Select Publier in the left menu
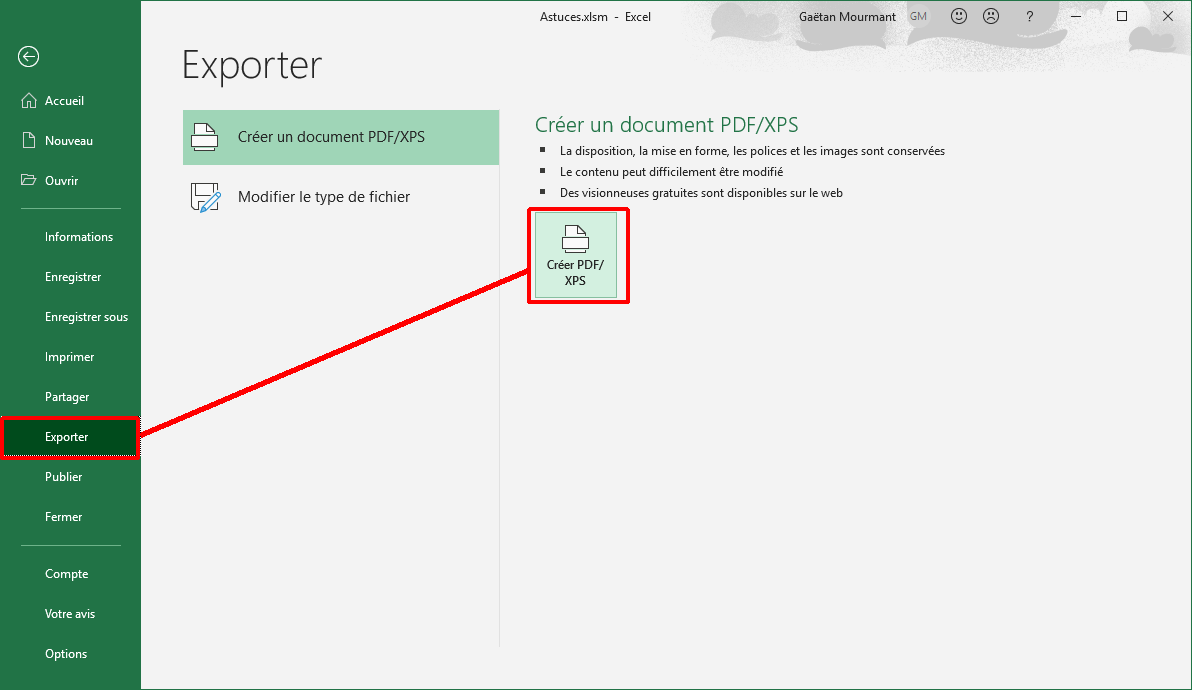The image size is (1192, 690). [x=64, y=477]
